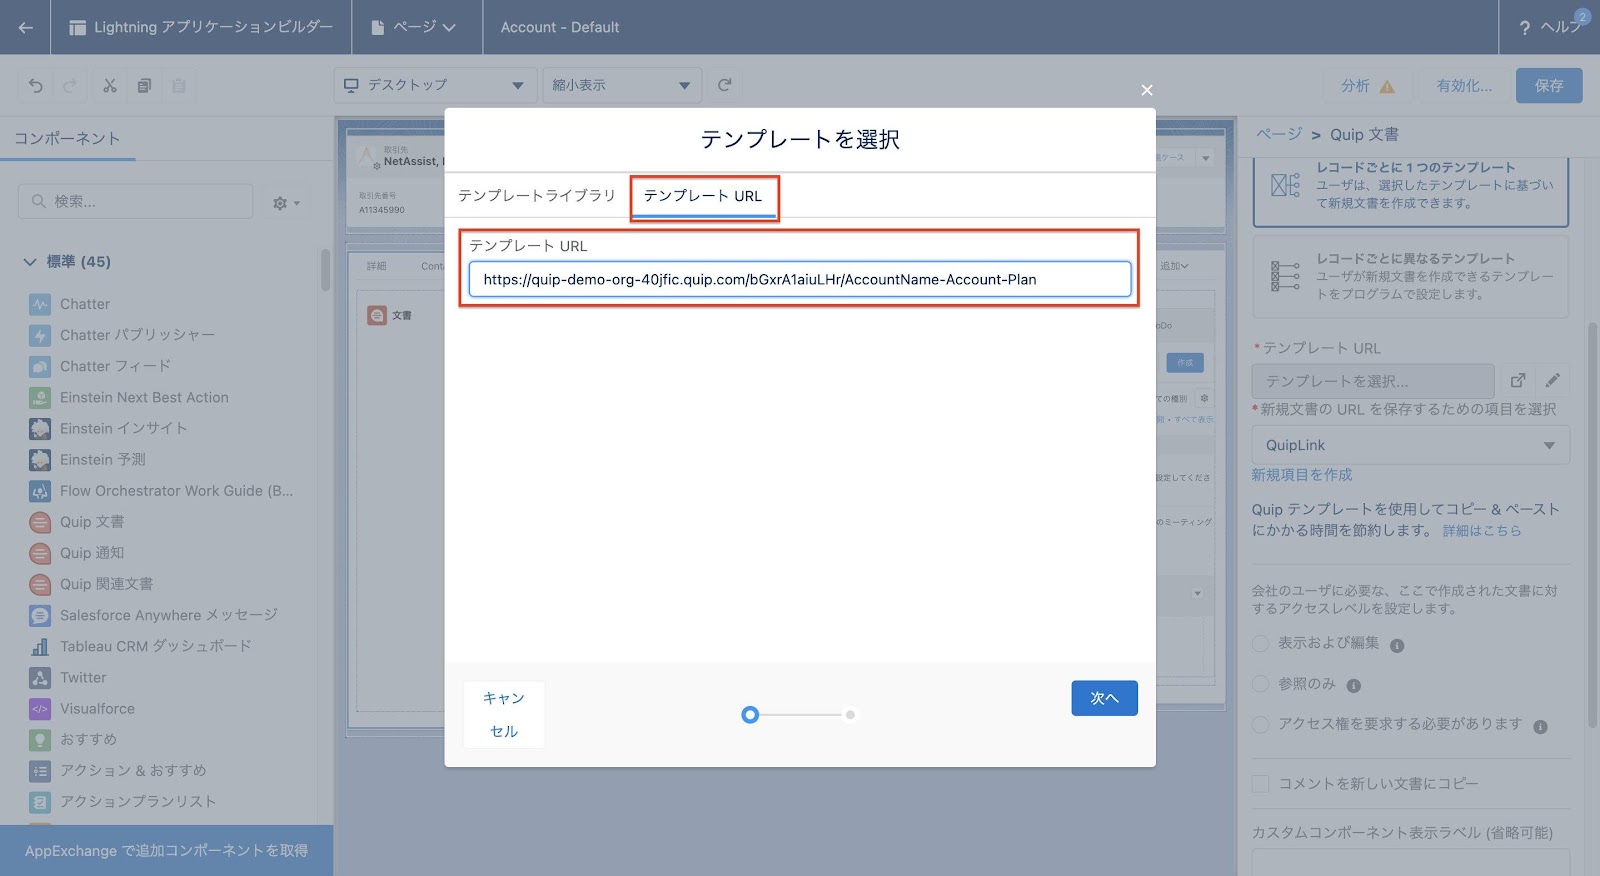Select the アクションプランリスト component

[x=123, y=801]
